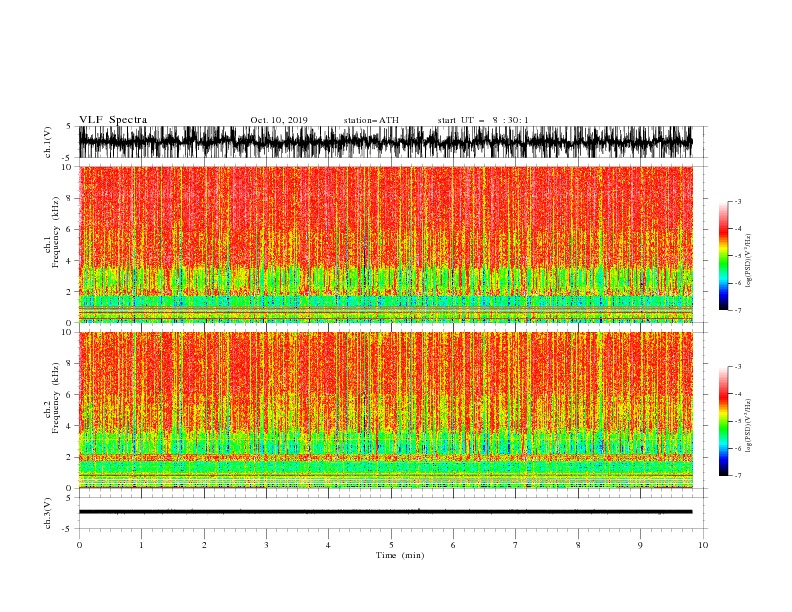Click the lower color scale bar for ch.2
This screenshot has width=792, height=612.
point(724,421)
